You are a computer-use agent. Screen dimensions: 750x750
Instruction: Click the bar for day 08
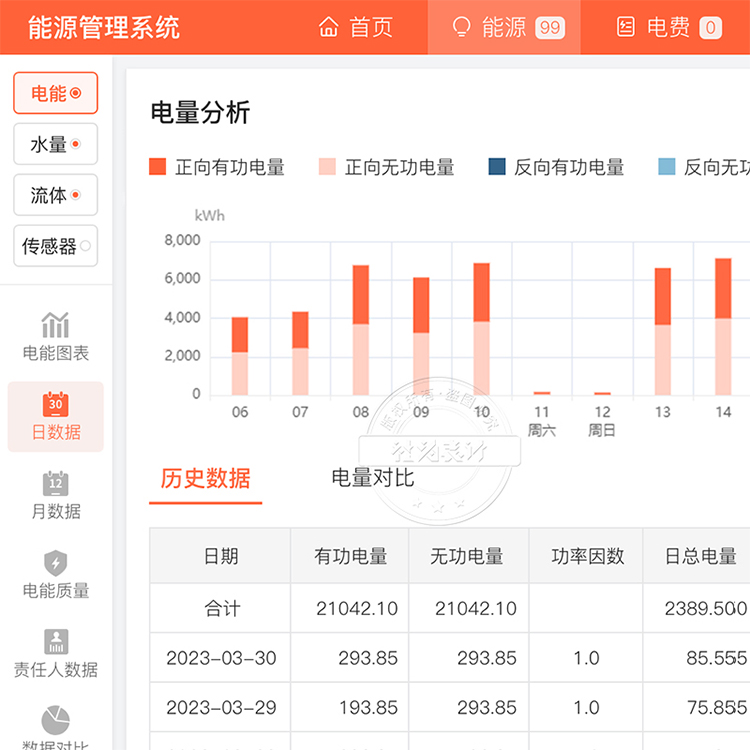(x=361, y=330)
